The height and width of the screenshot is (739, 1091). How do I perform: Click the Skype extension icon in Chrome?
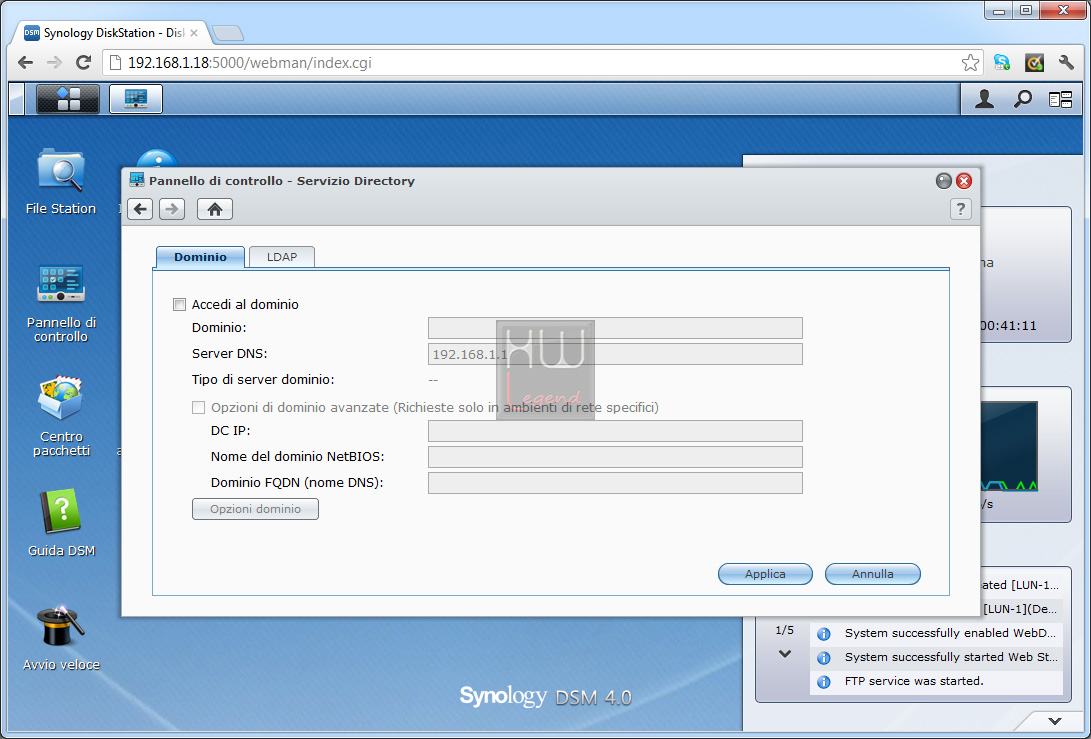pyautogui.click(x=1002, y=63)
